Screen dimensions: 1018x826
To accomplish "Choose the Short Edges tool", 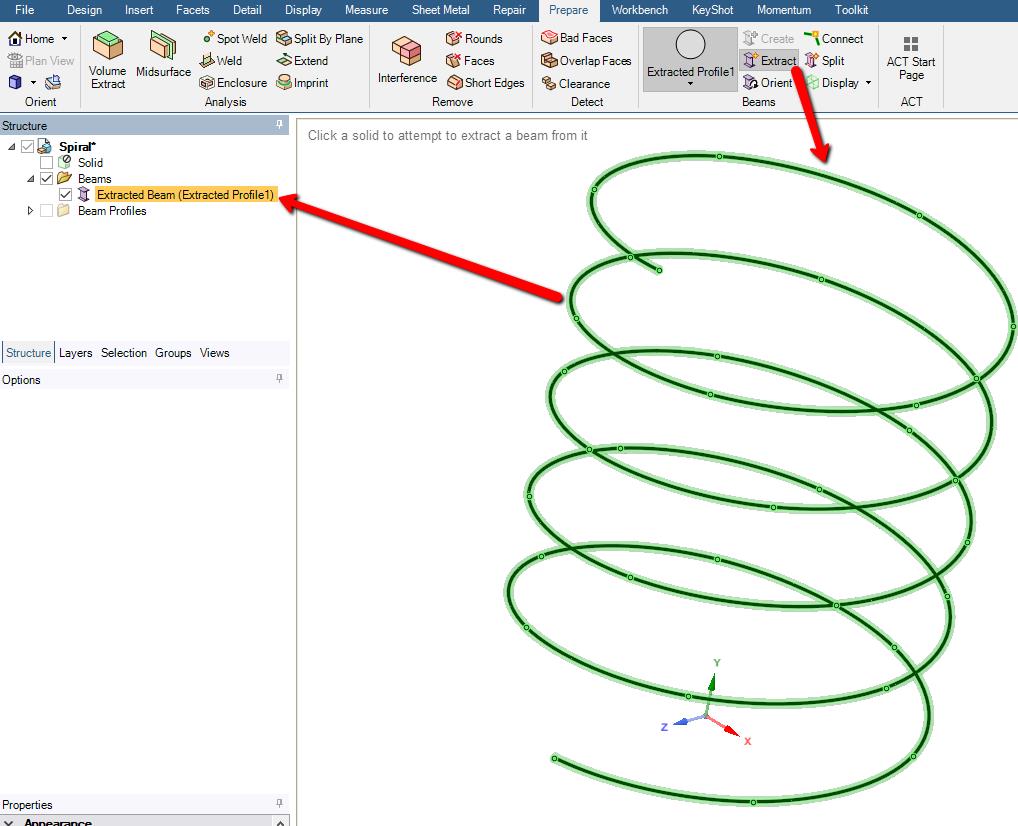I will pos(486,82).
